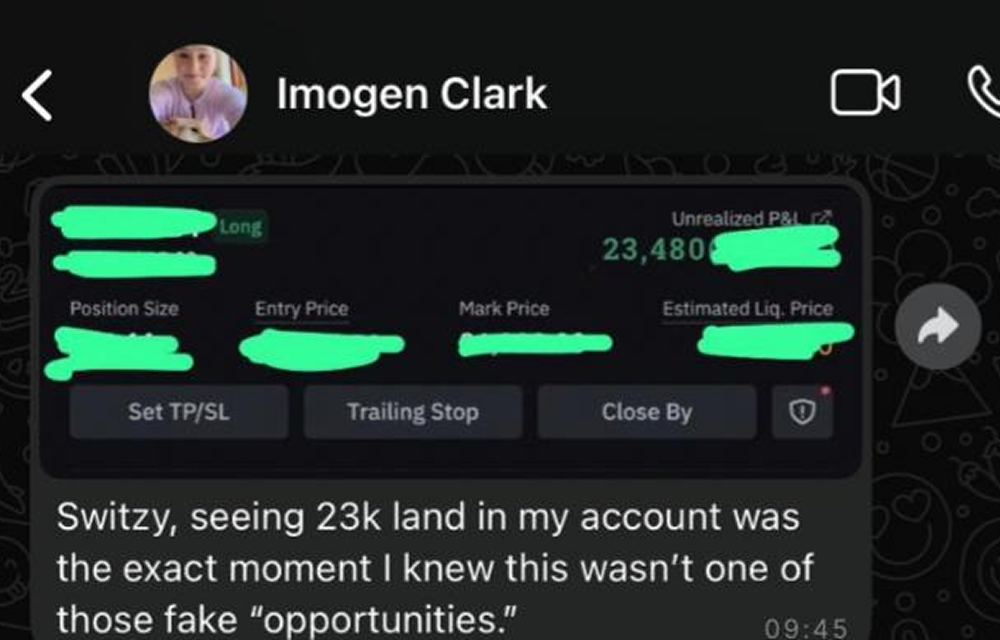This screenshot has width=1000, height=640.
Task: Forward the message with the share arrow
Action: coord(938,326)
